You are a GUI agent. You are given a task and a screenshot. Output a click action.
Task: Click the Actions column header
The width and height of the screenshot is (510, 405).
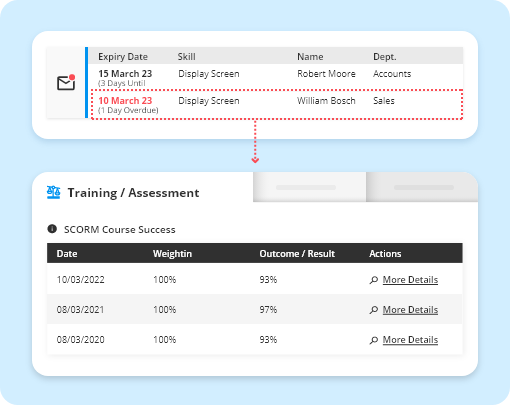(385, 254)
